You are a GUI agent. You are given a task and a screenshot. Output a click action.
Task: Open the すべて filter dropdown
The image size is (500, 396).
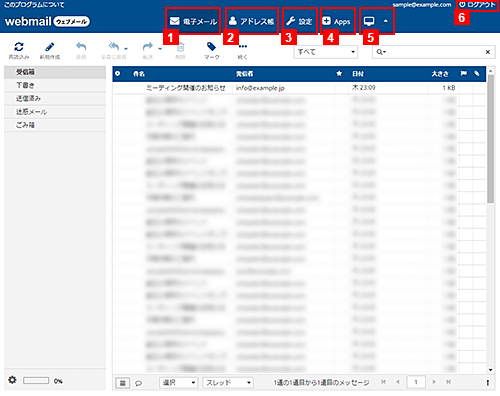326,52
